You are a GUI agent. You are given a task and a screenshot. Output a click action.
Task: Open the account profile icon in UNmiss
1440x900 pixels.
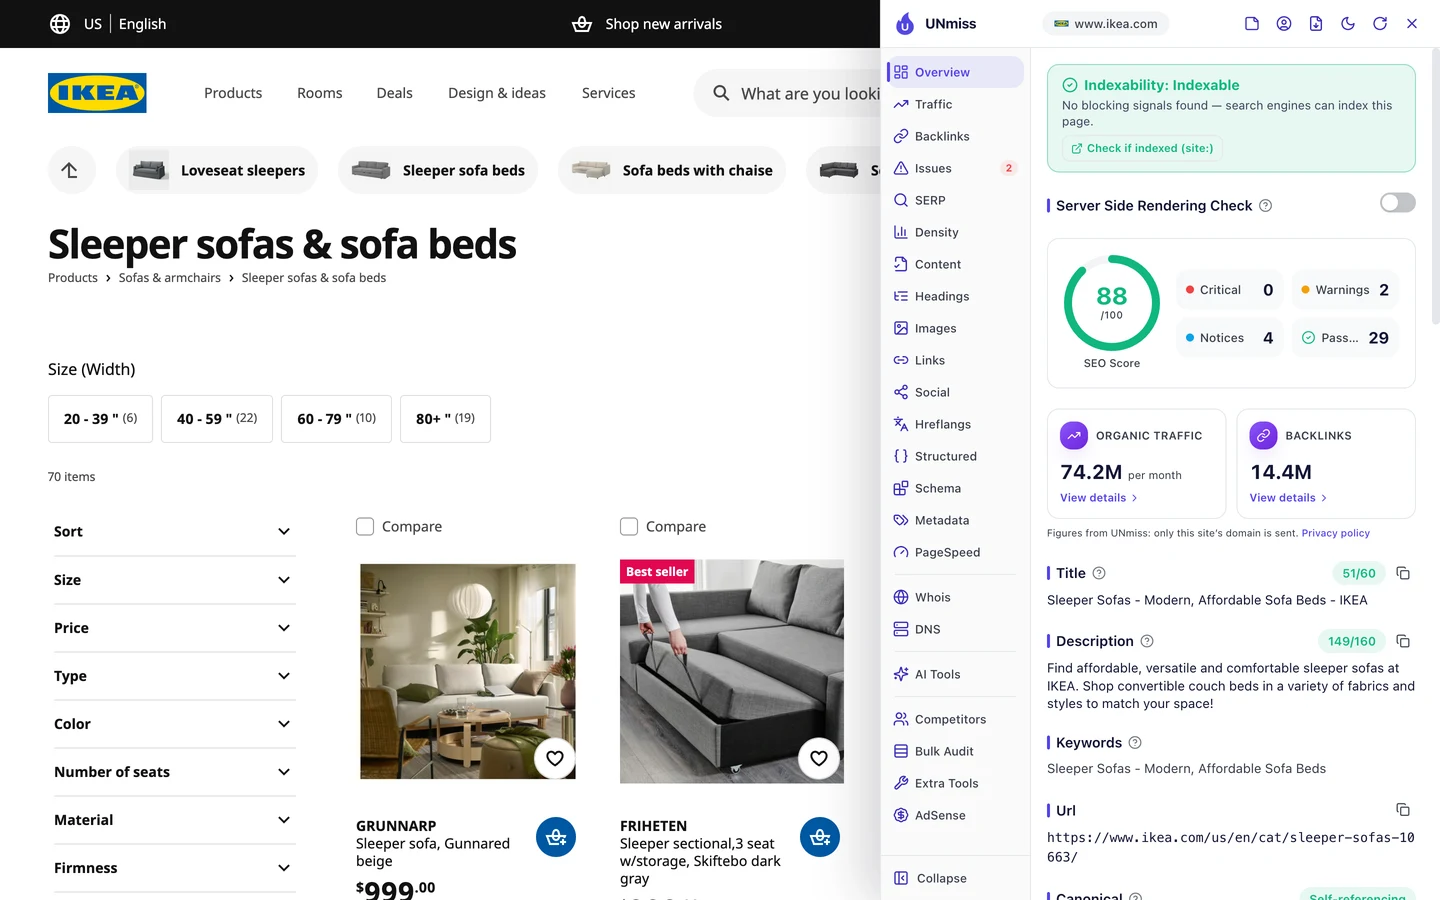1284,24
